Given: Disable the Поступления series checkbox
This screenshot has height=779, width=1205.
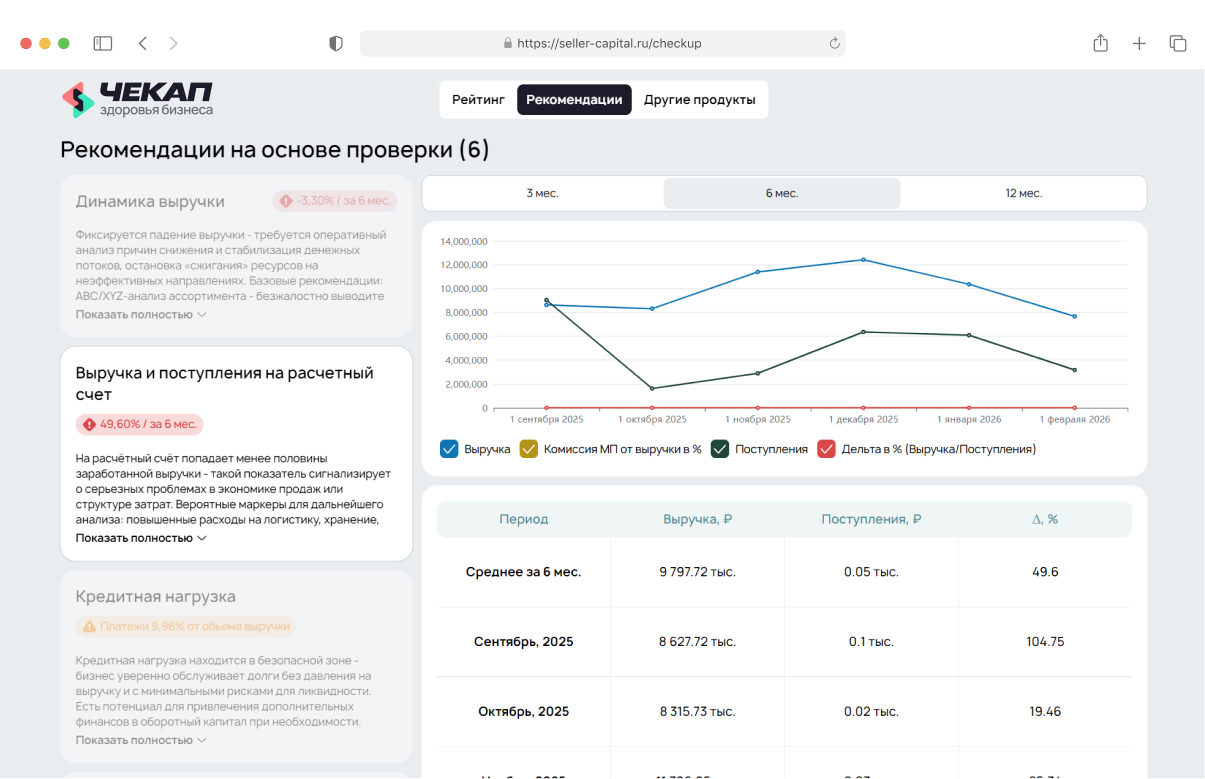Looking at the screenshot, I should coord(720,449).
